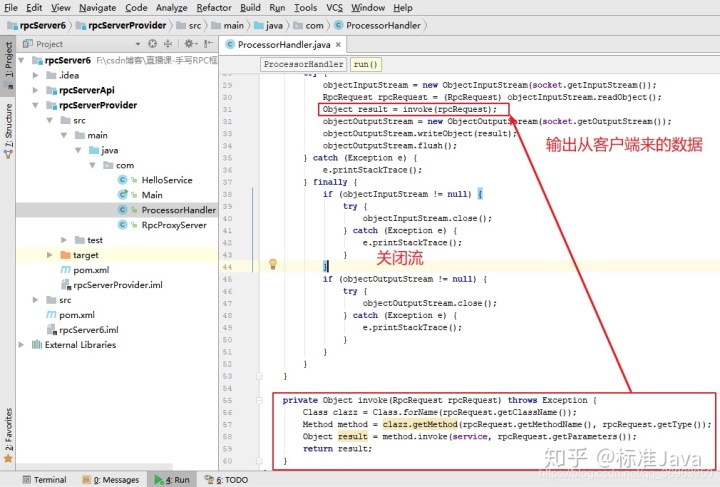Open the Run menu
This screenshot has width=720, height=487.
click(277, 8)
